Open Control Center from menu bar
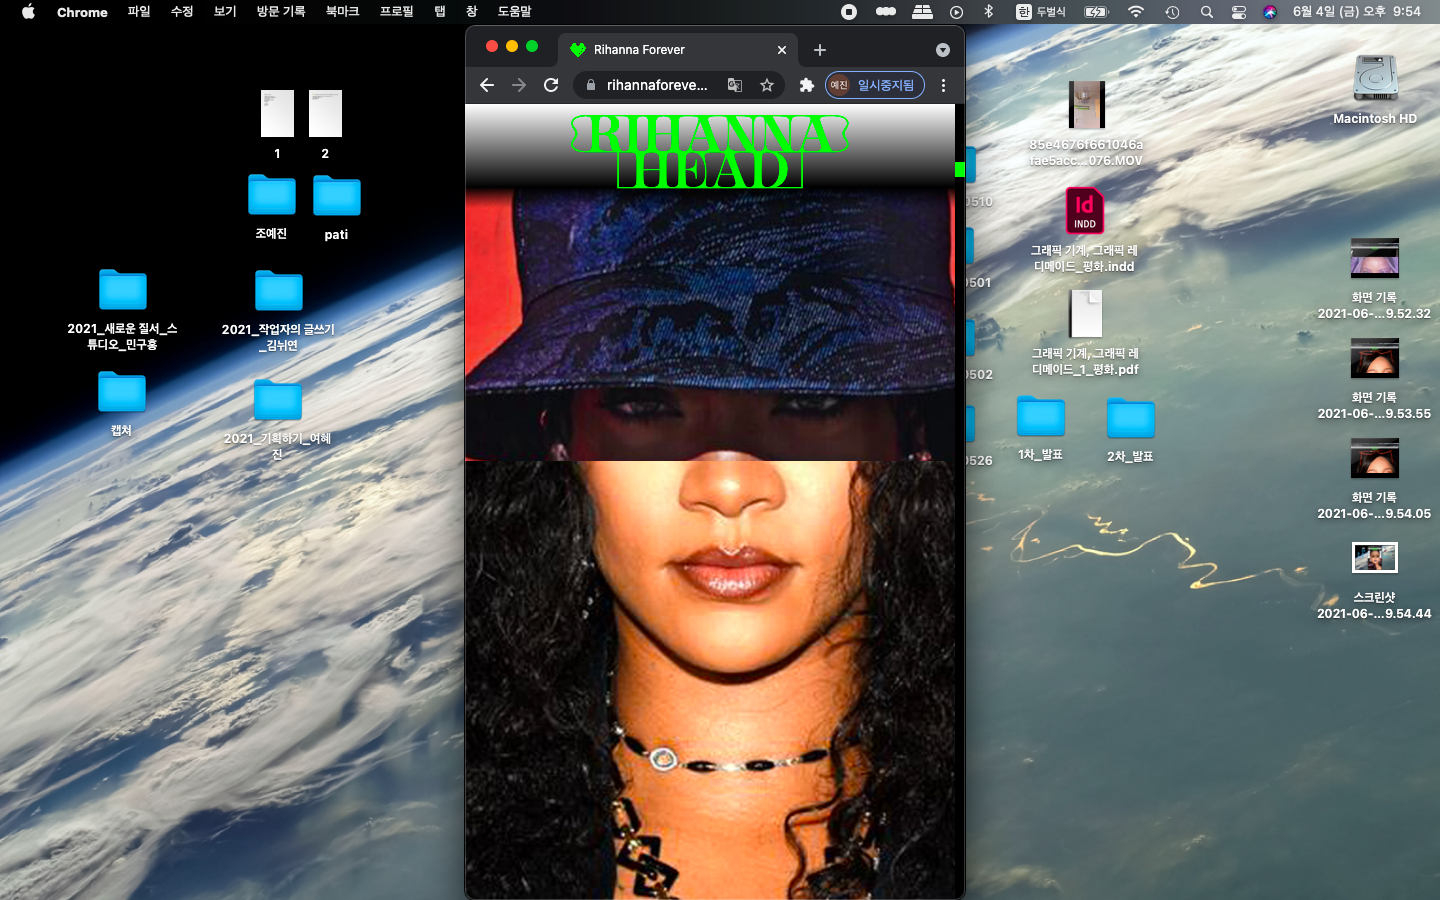Viewport: 1440px width, 900px height. point(1239,12)
